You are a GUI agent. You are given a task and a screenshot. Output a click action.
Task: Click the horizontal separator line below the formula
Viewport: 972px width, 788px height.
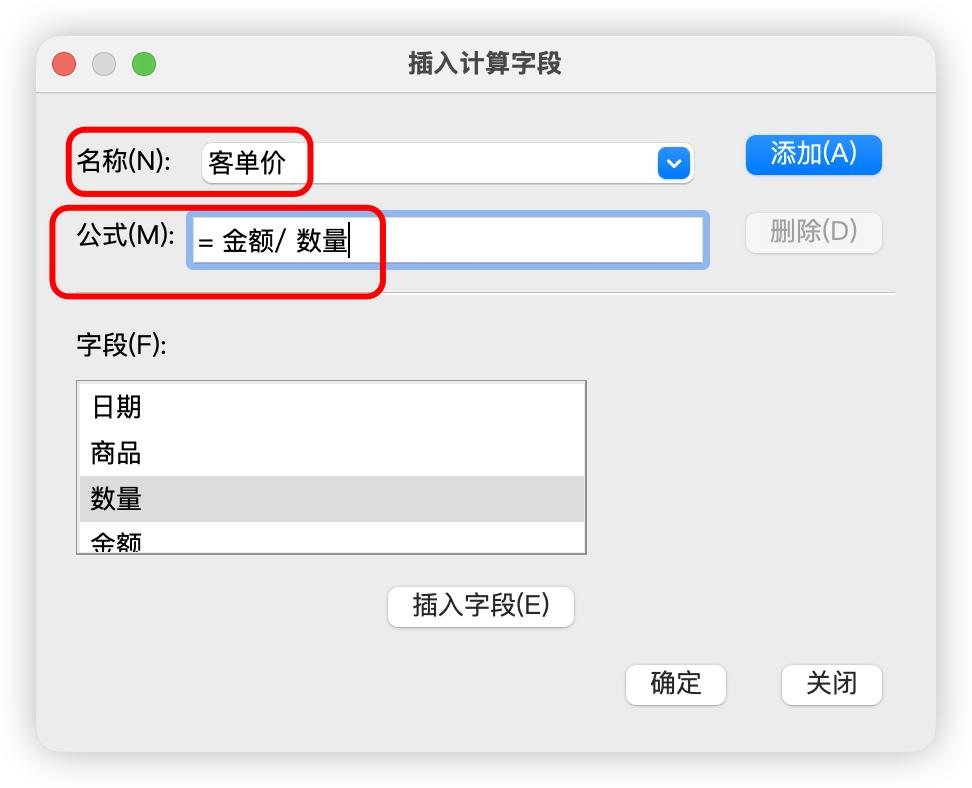tap(640, 293)
